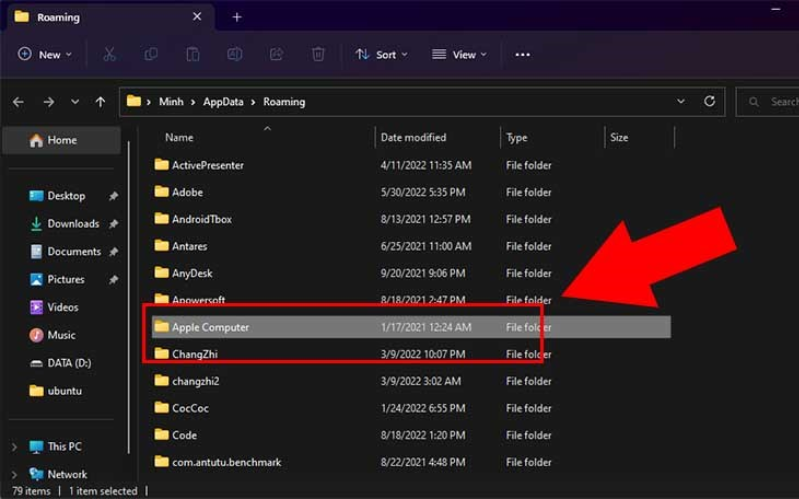Click the Rename icon in toolbar

234,54
